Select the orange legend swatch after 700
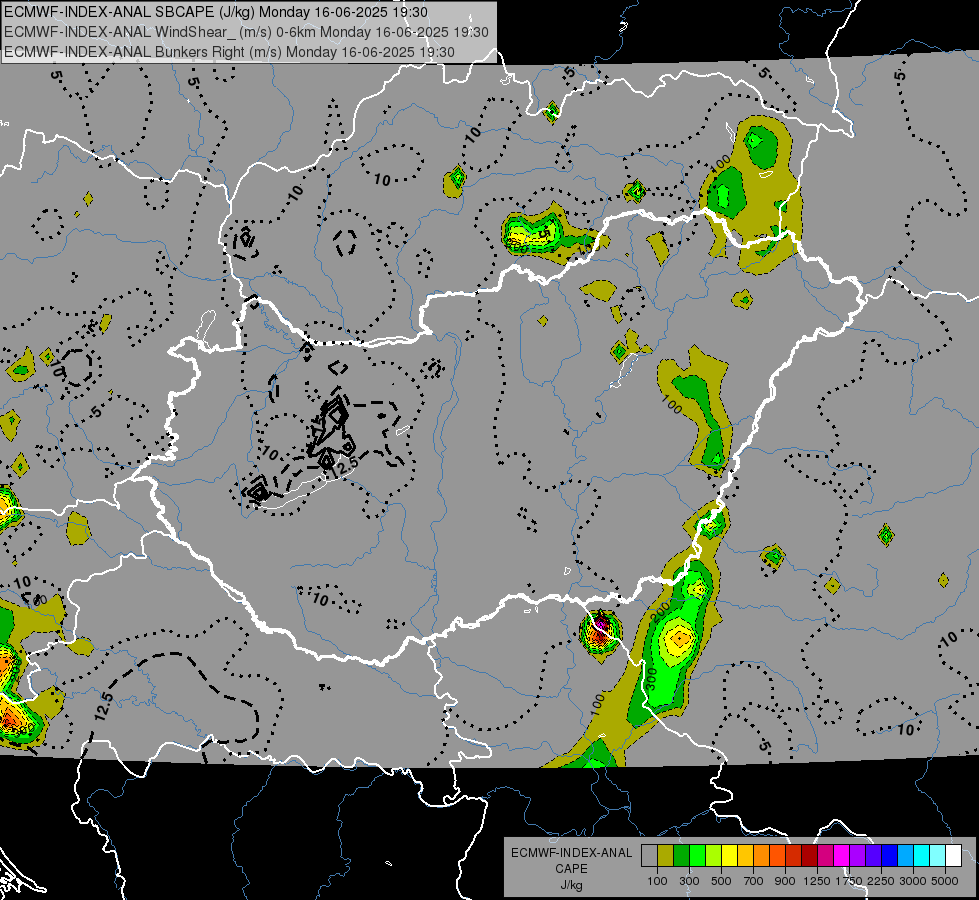 [761, 856]
